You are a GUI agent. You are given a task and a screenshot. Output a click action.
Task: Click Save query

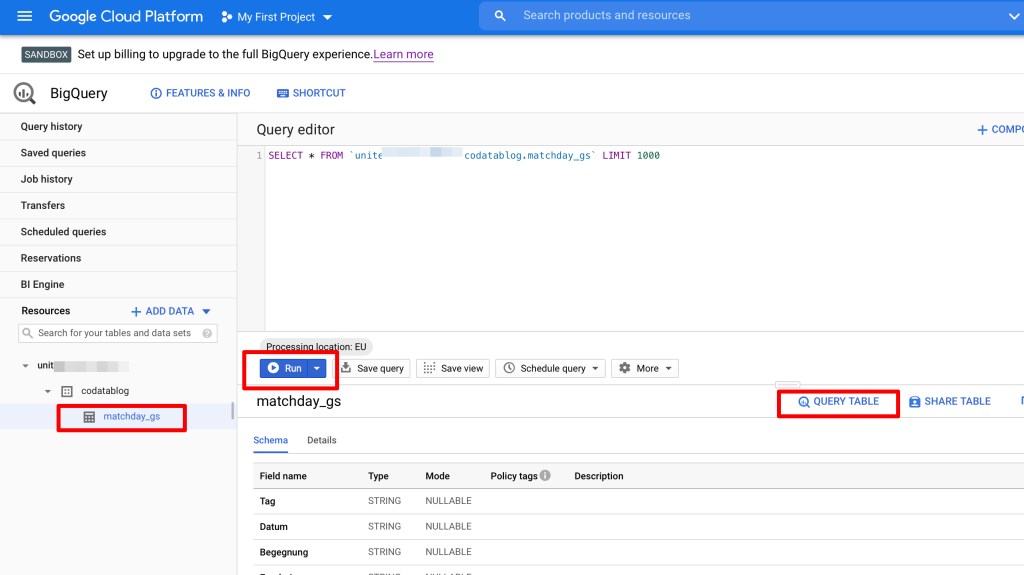coord(373,369)
